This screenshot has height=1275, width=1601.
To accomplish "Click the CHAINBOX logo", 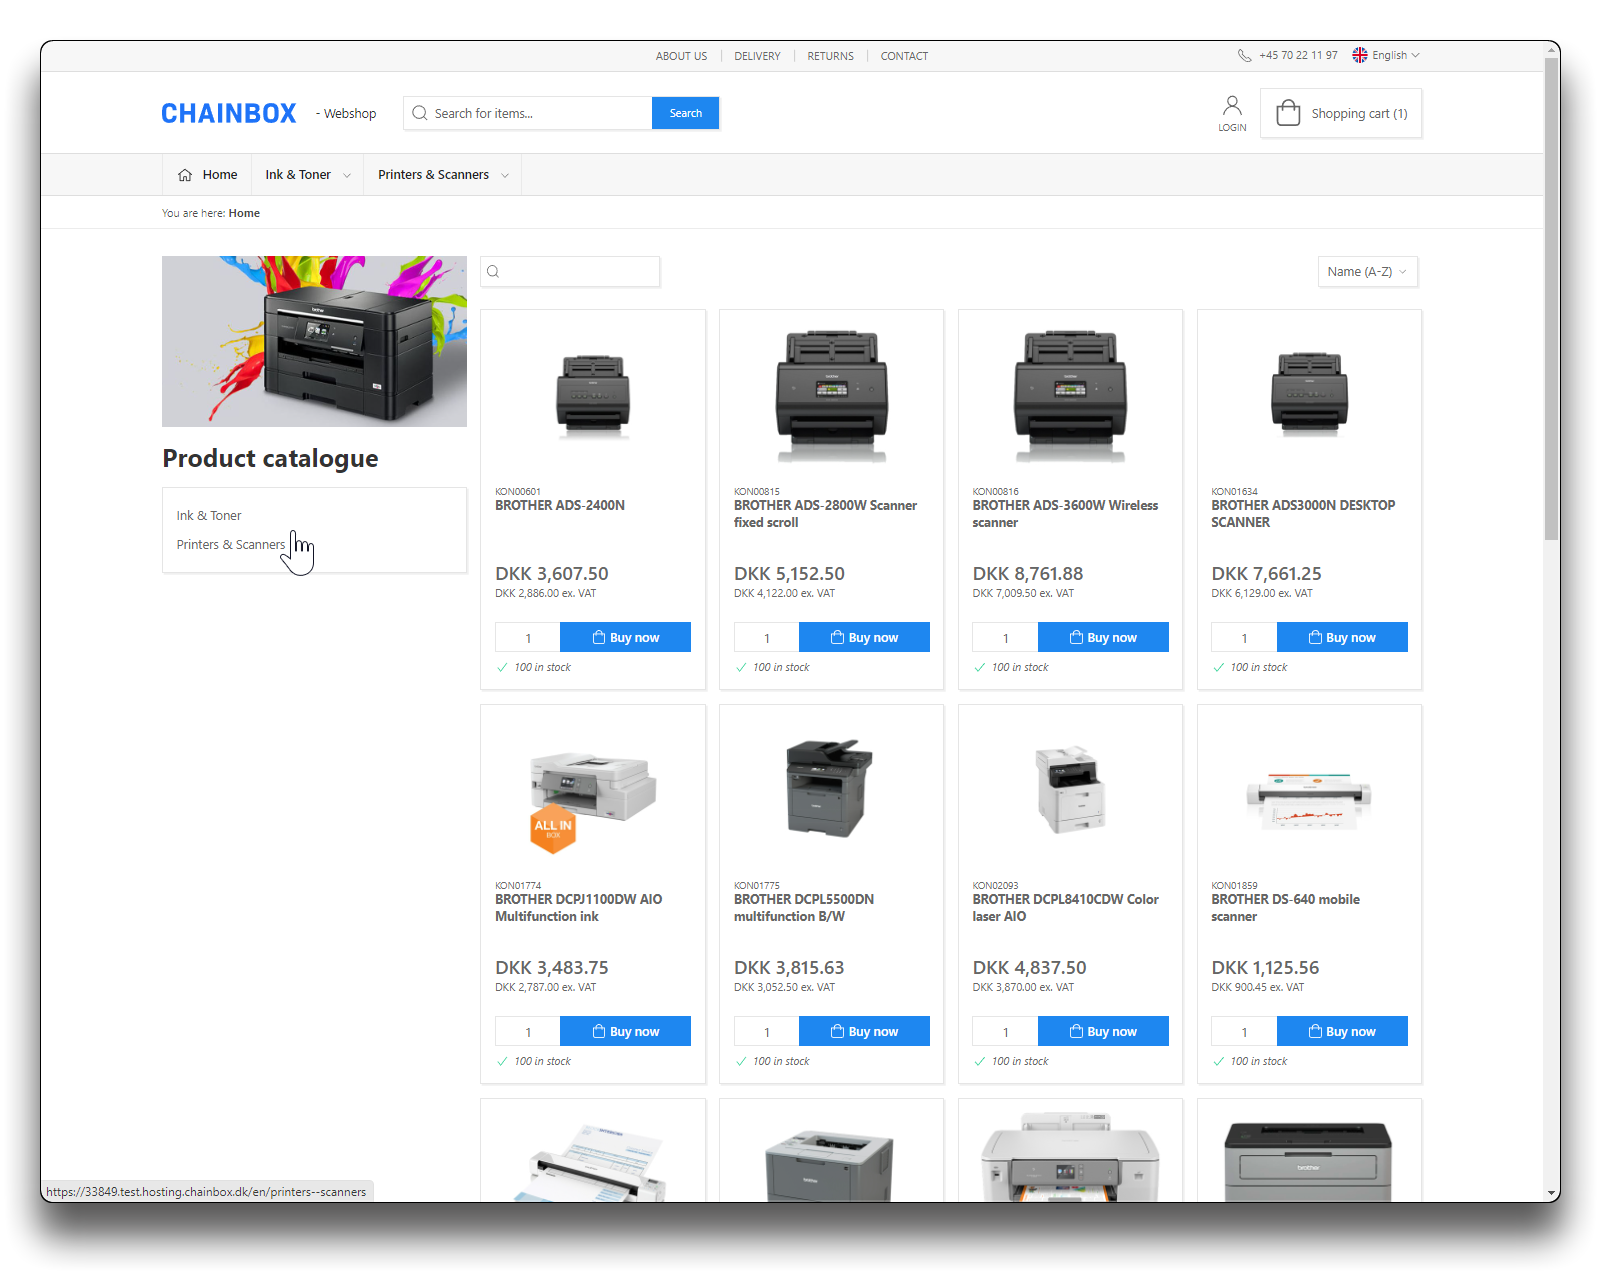I will coord(229,114).
